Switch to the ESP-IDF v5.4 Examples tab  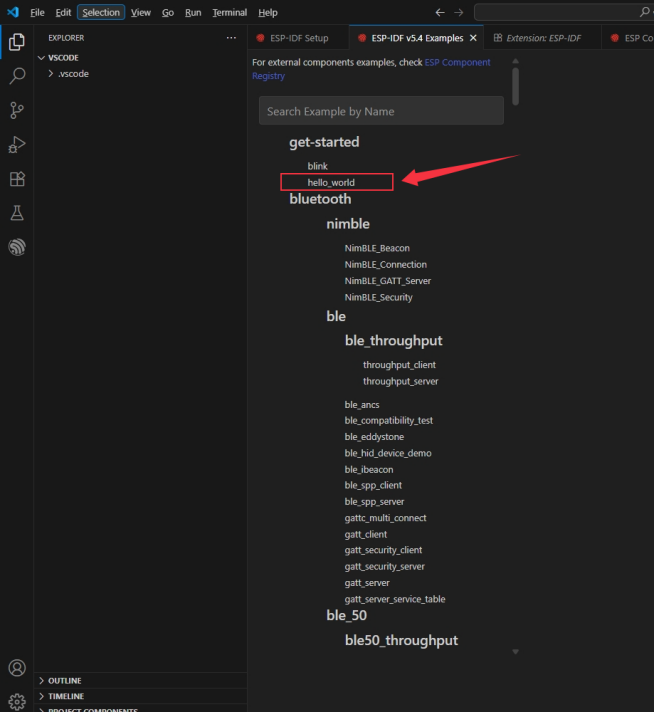[416, 38]
